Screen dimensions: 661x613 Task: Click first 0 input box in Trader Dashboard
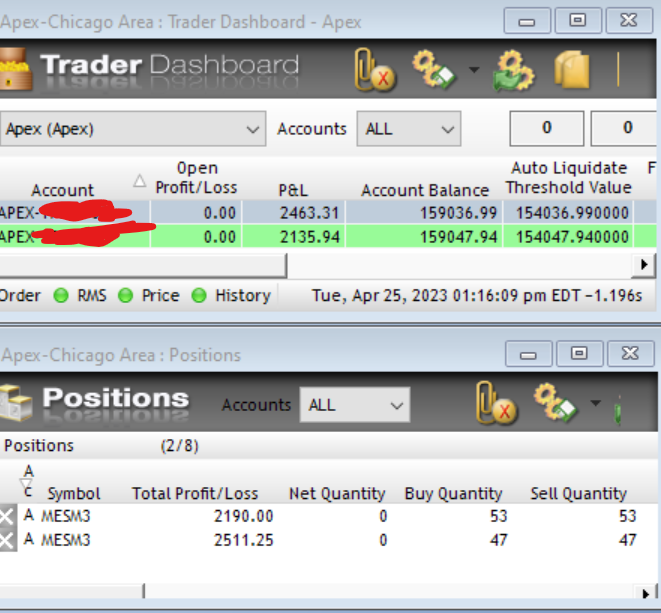click(547, 128)
